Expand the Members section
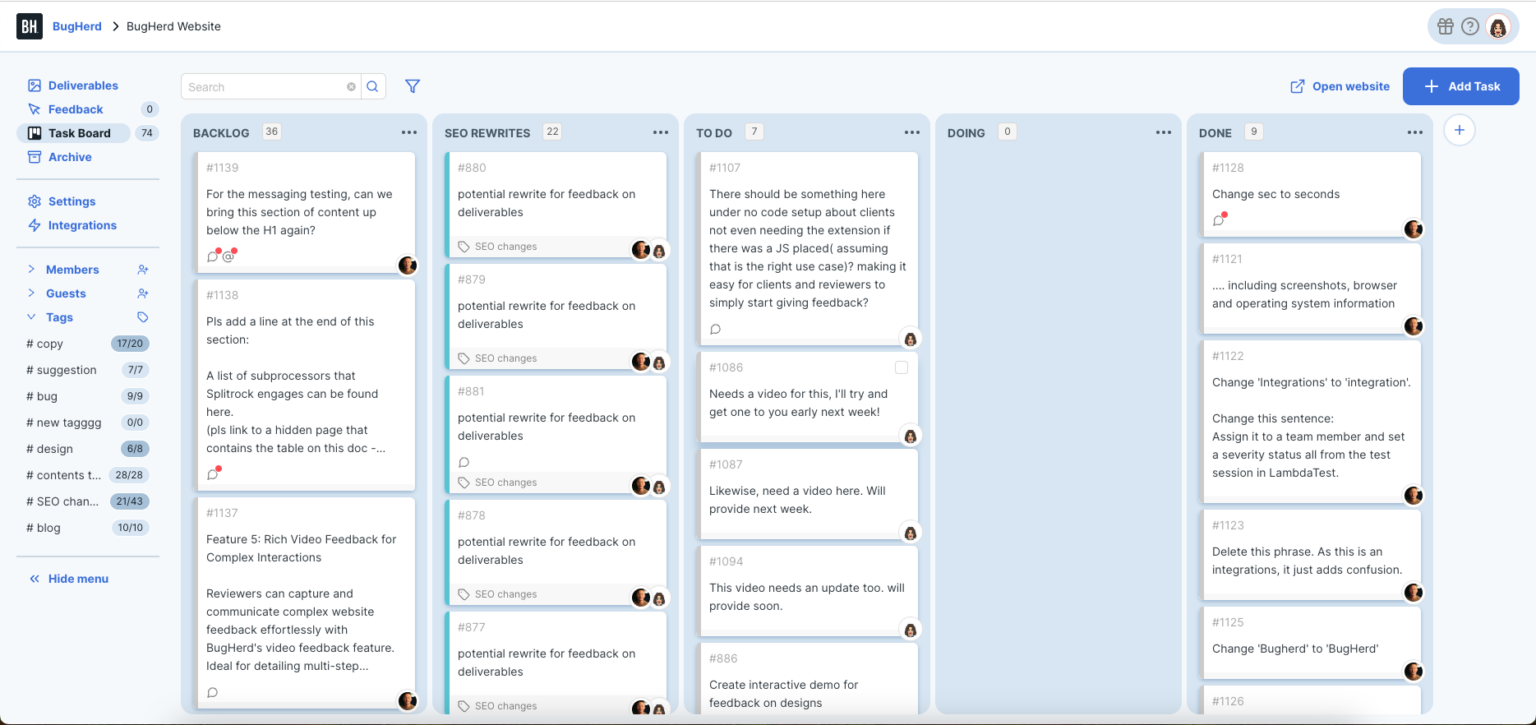Screen dimensions: 1536x725 click(31, 269)
